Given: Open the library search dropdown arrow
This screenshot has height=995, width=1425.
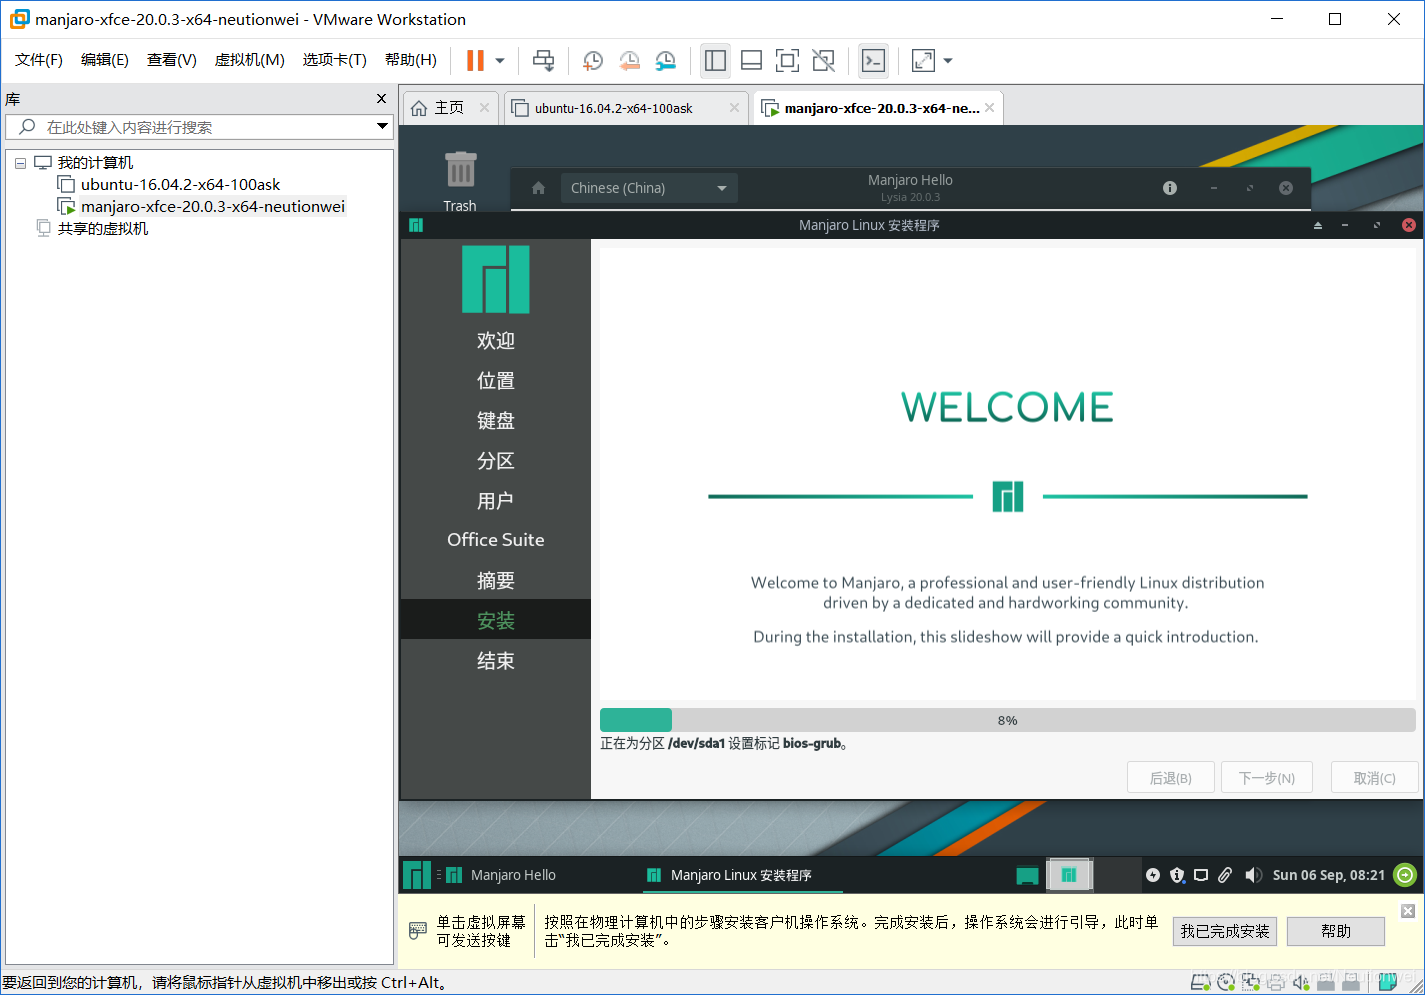Looking at the screenshot, I should pyautogui.click(x=382, y=127).
